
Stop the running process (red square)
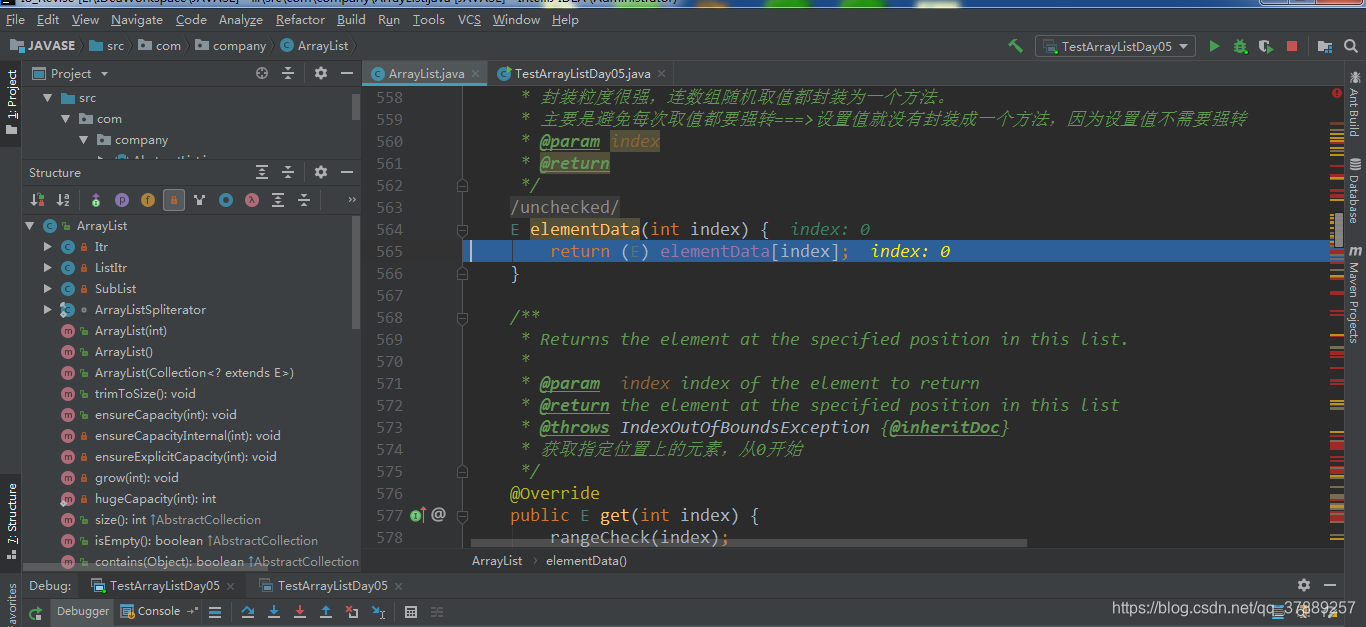click(x=1292, y=46)
